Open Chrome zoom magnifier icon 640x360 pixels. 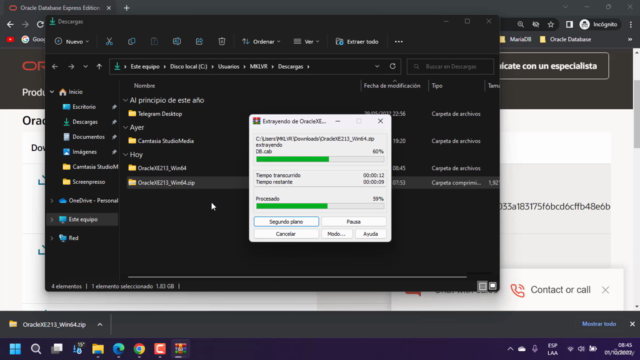point(520,24)
